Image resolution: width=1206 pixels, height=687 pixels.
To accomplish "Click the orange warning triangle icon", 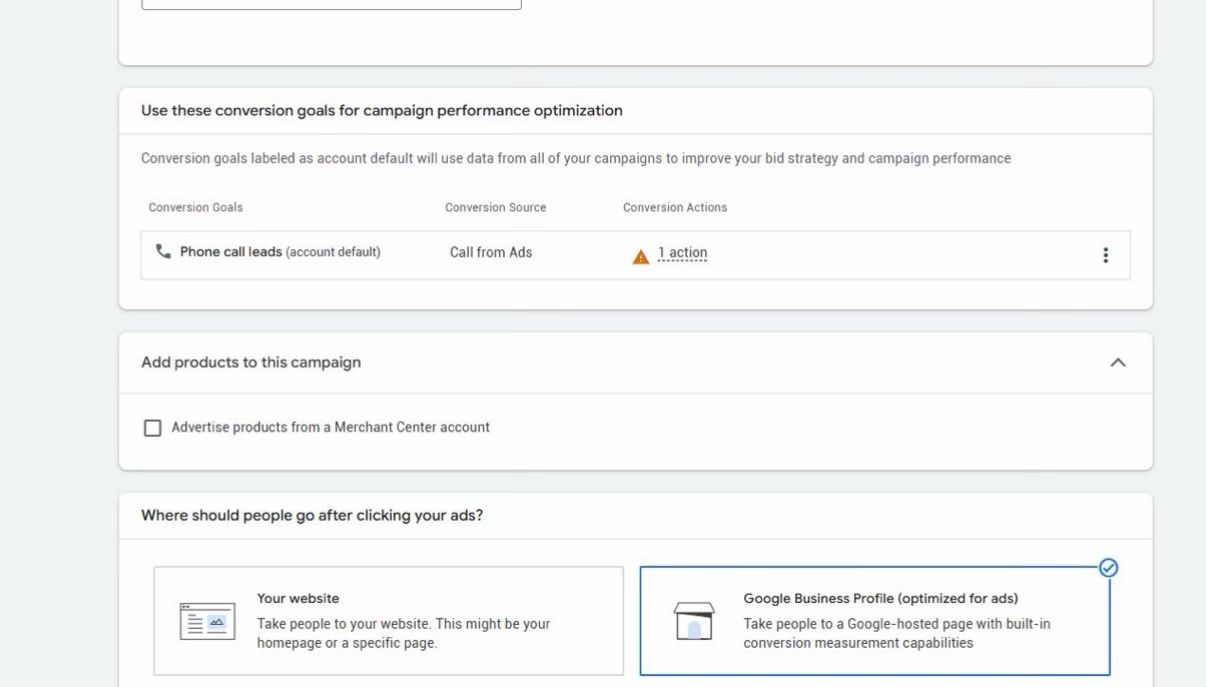I will tap(641, 257).
